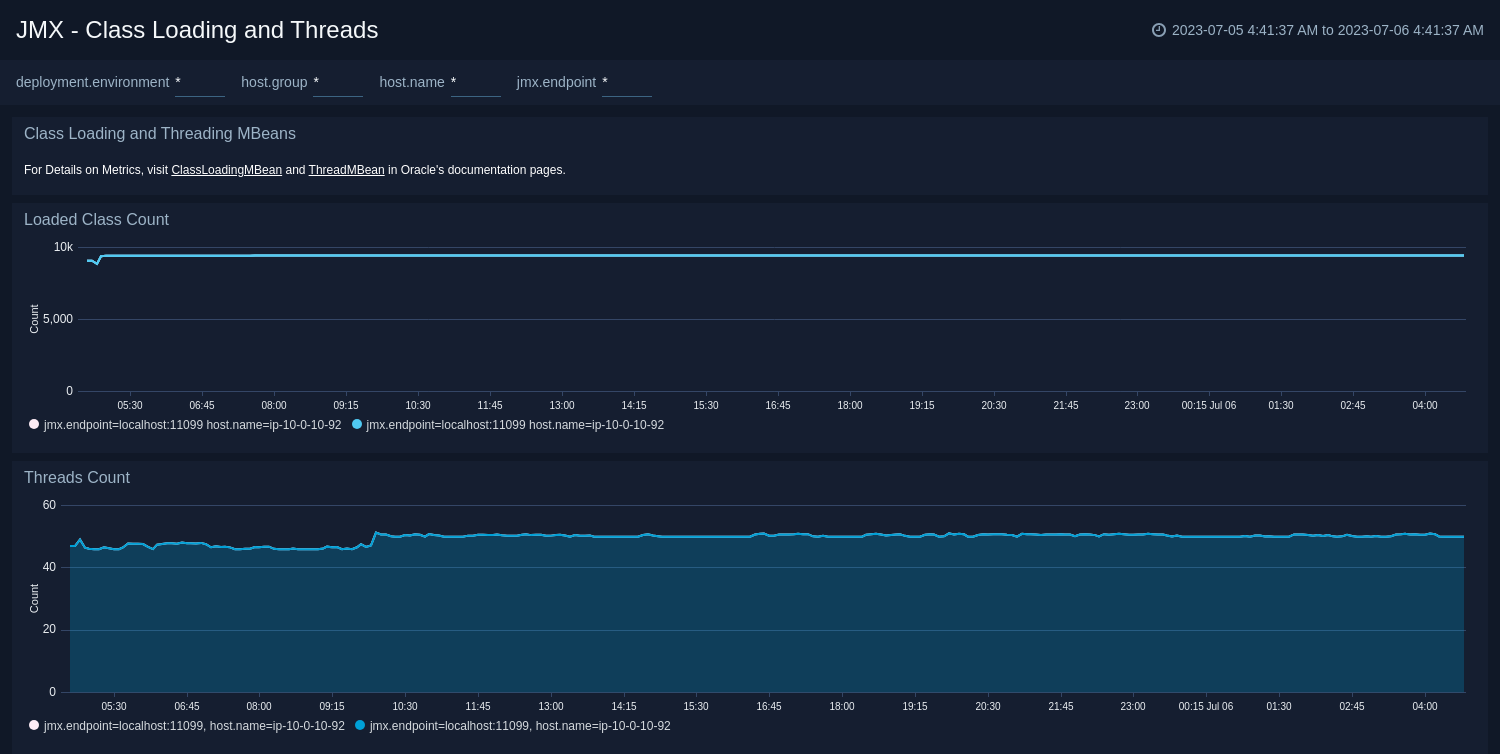Select the jmx.endpoint filter input
Screen dimensions: 1500x754
(x=627, y=83)
